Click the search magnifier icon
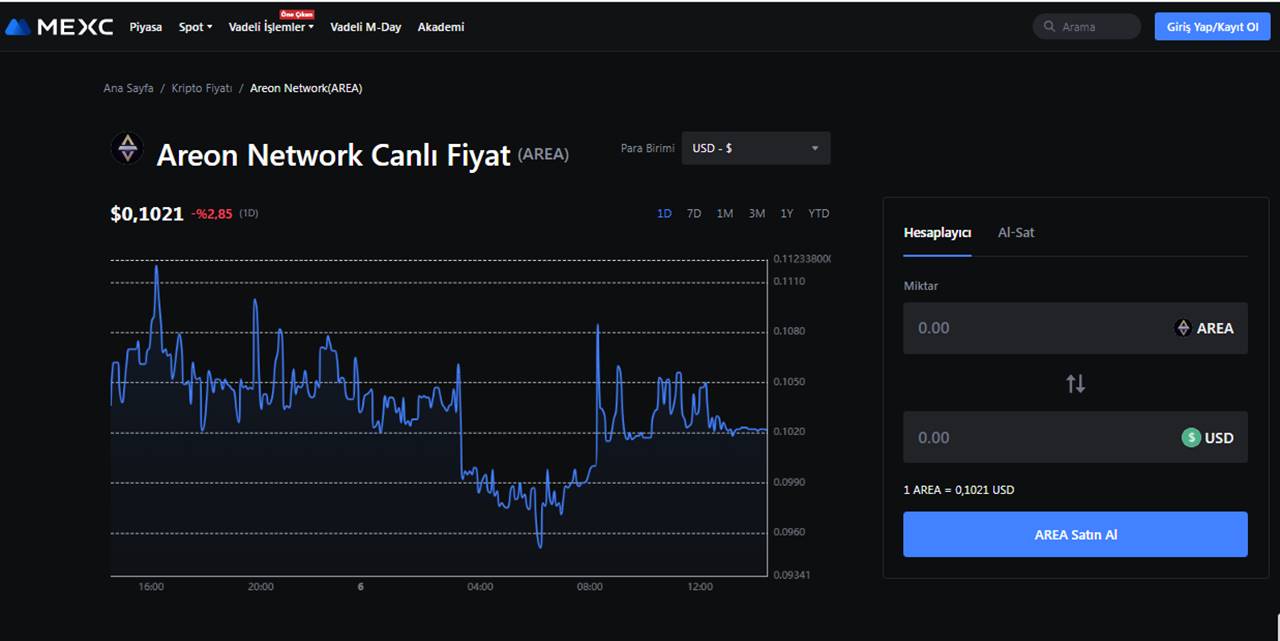 coord(1049,27)
